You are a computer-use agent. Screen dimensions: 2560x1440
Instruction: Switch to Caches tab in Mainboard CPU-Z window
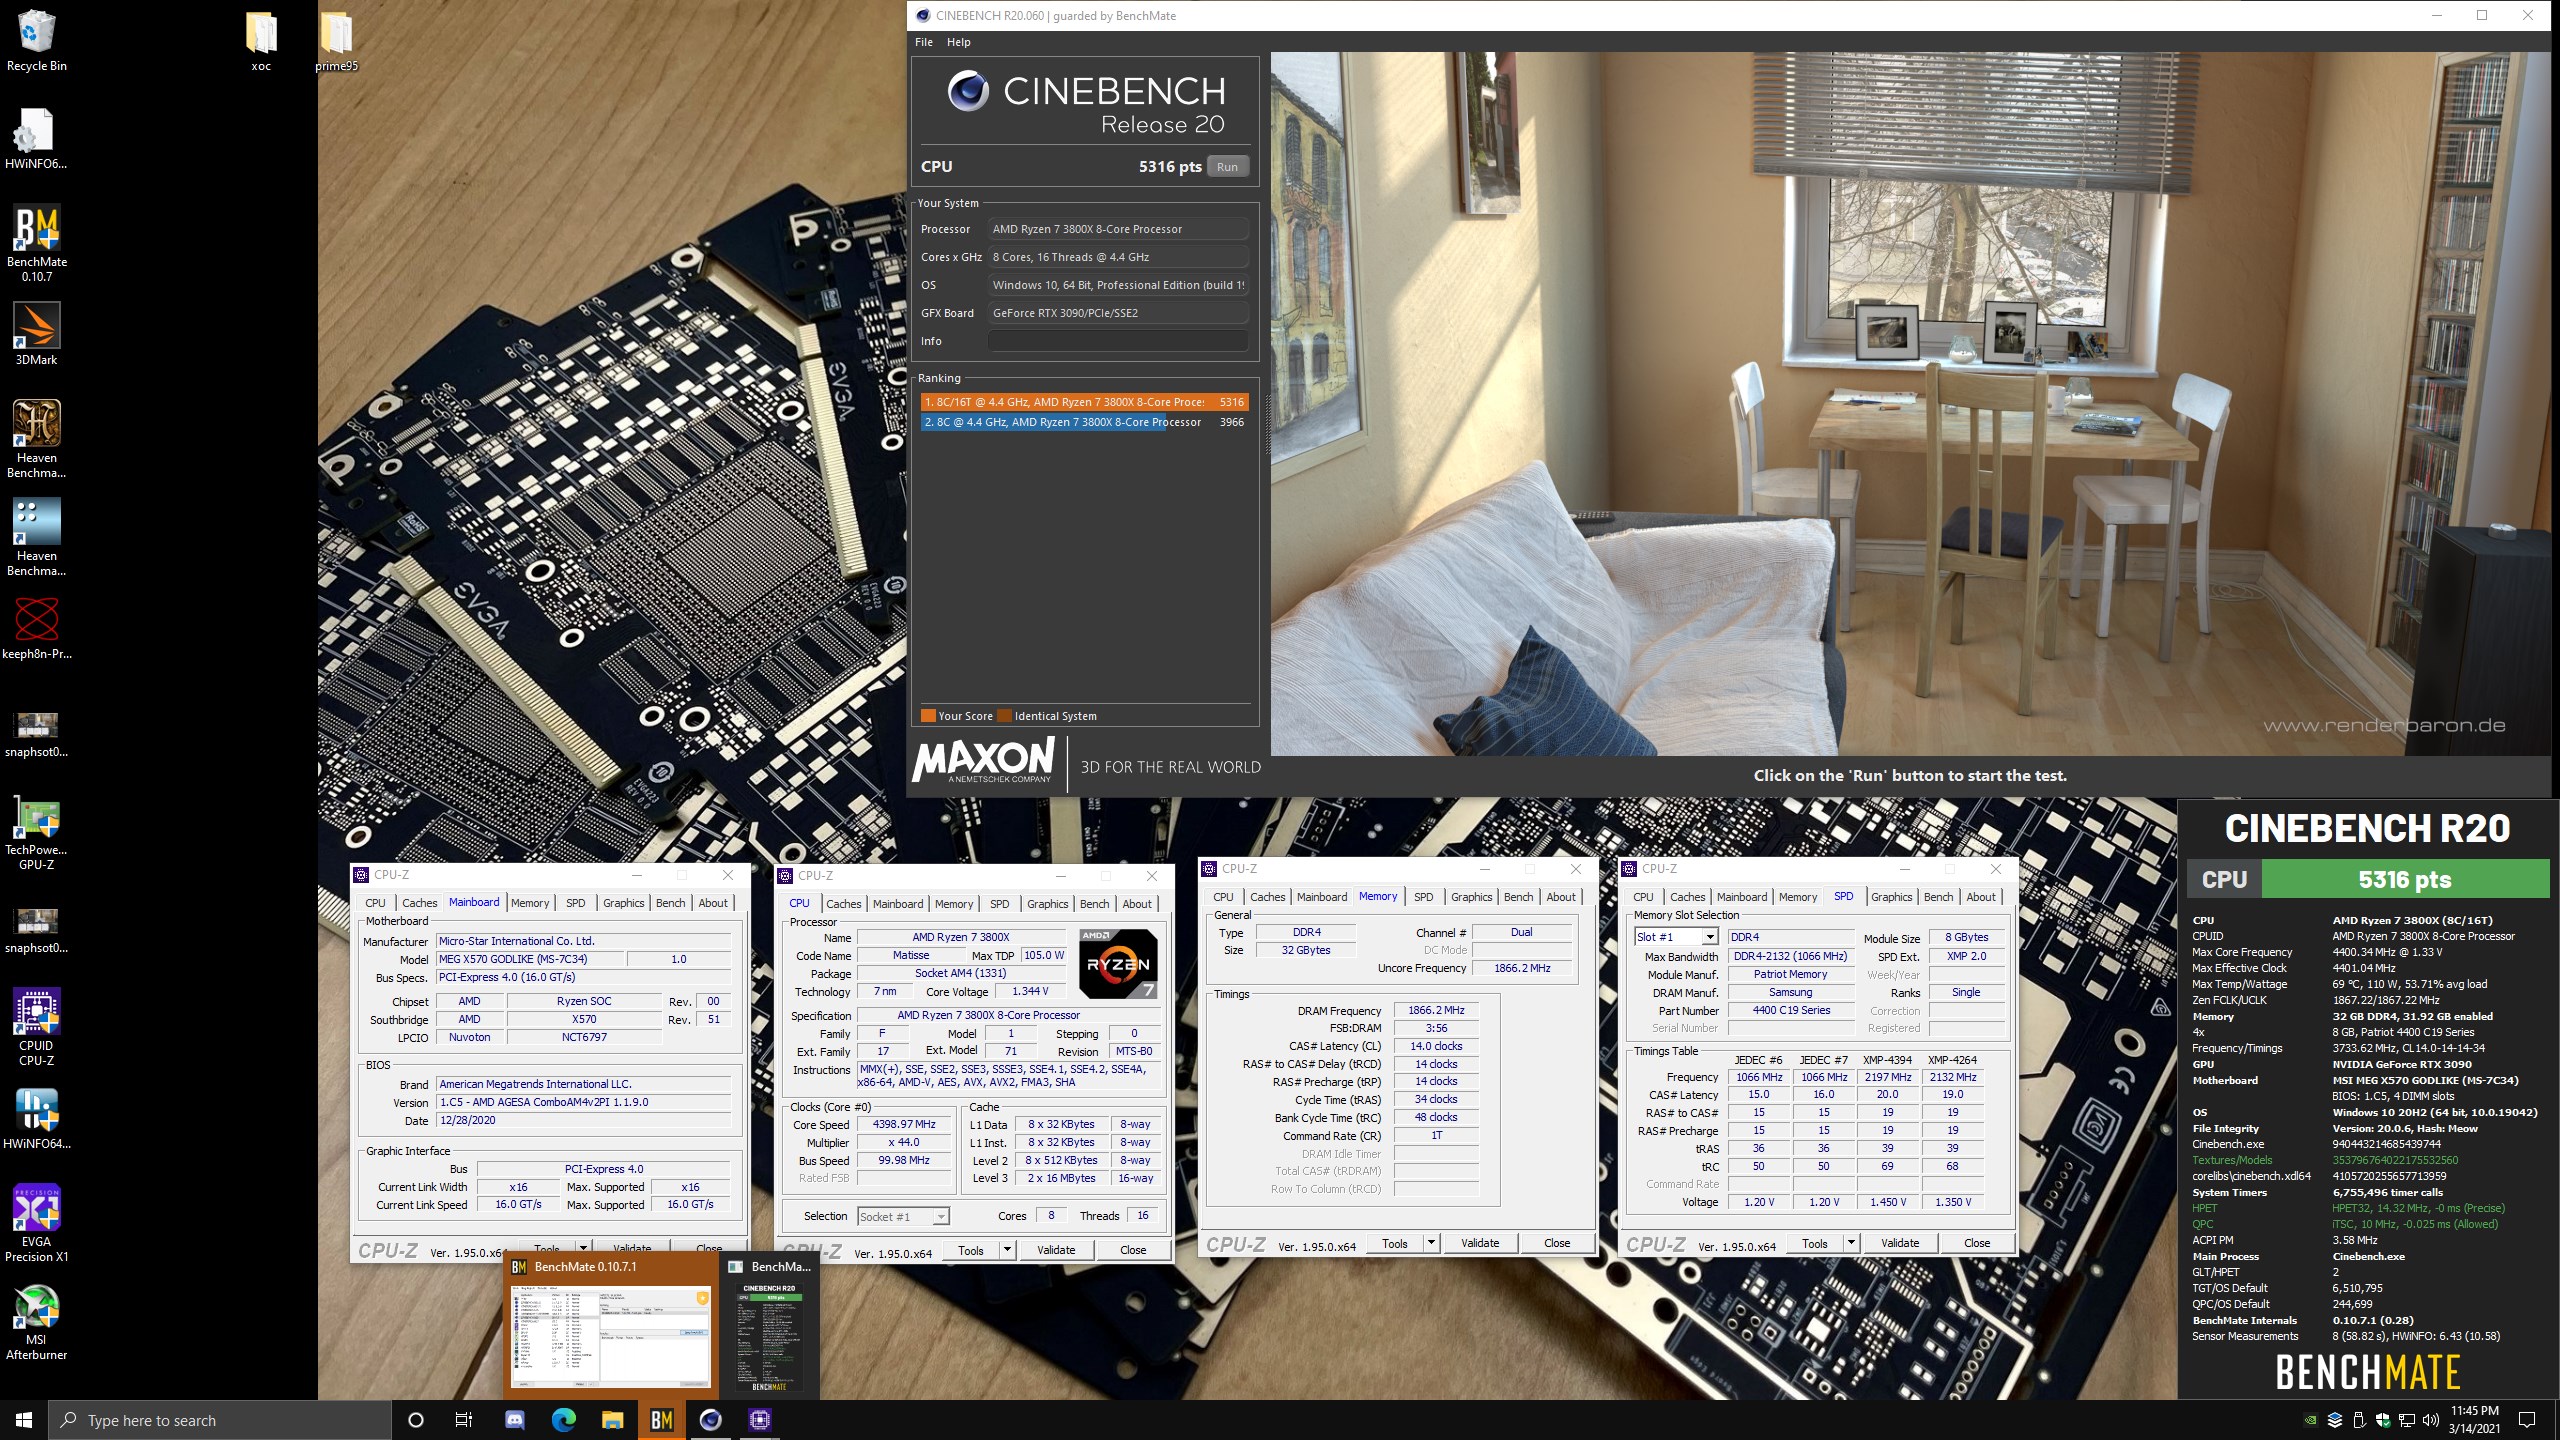419,903
